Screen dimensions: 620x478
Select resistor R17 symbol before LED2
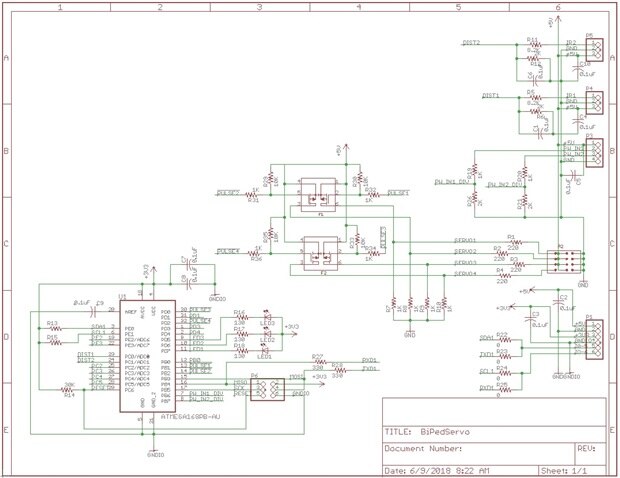[241, 334]
